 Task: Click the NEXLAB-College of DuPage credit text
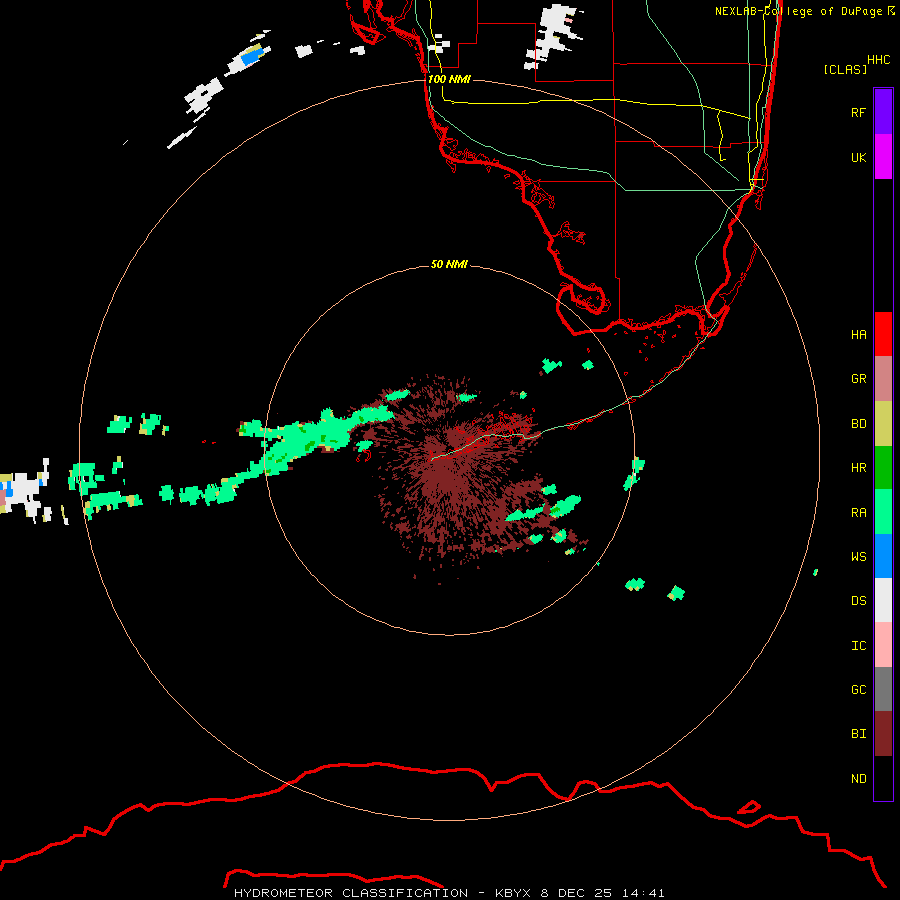[x=798, y=11]
